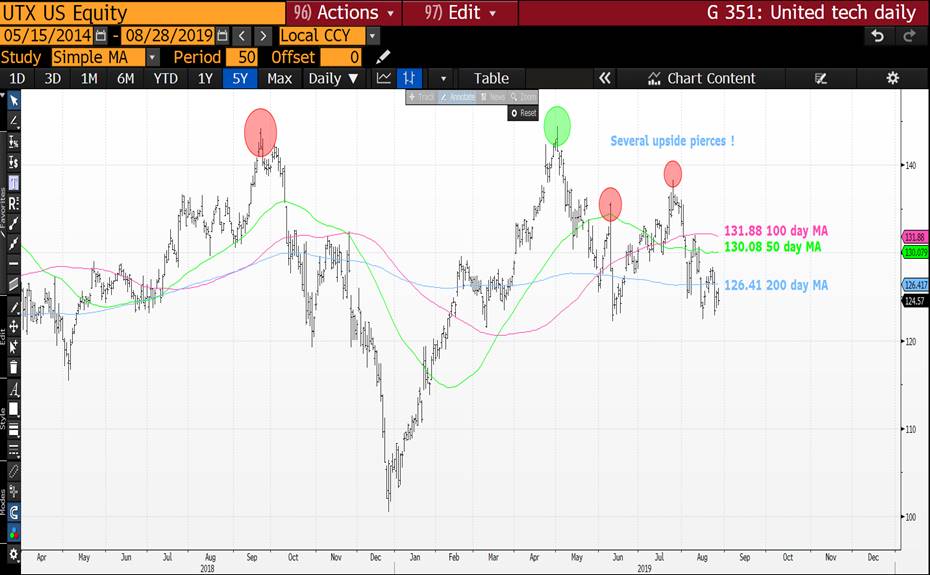Select the pencil freehand drawing tool
Screen dimensions: 930x575
tap(13, 307)
